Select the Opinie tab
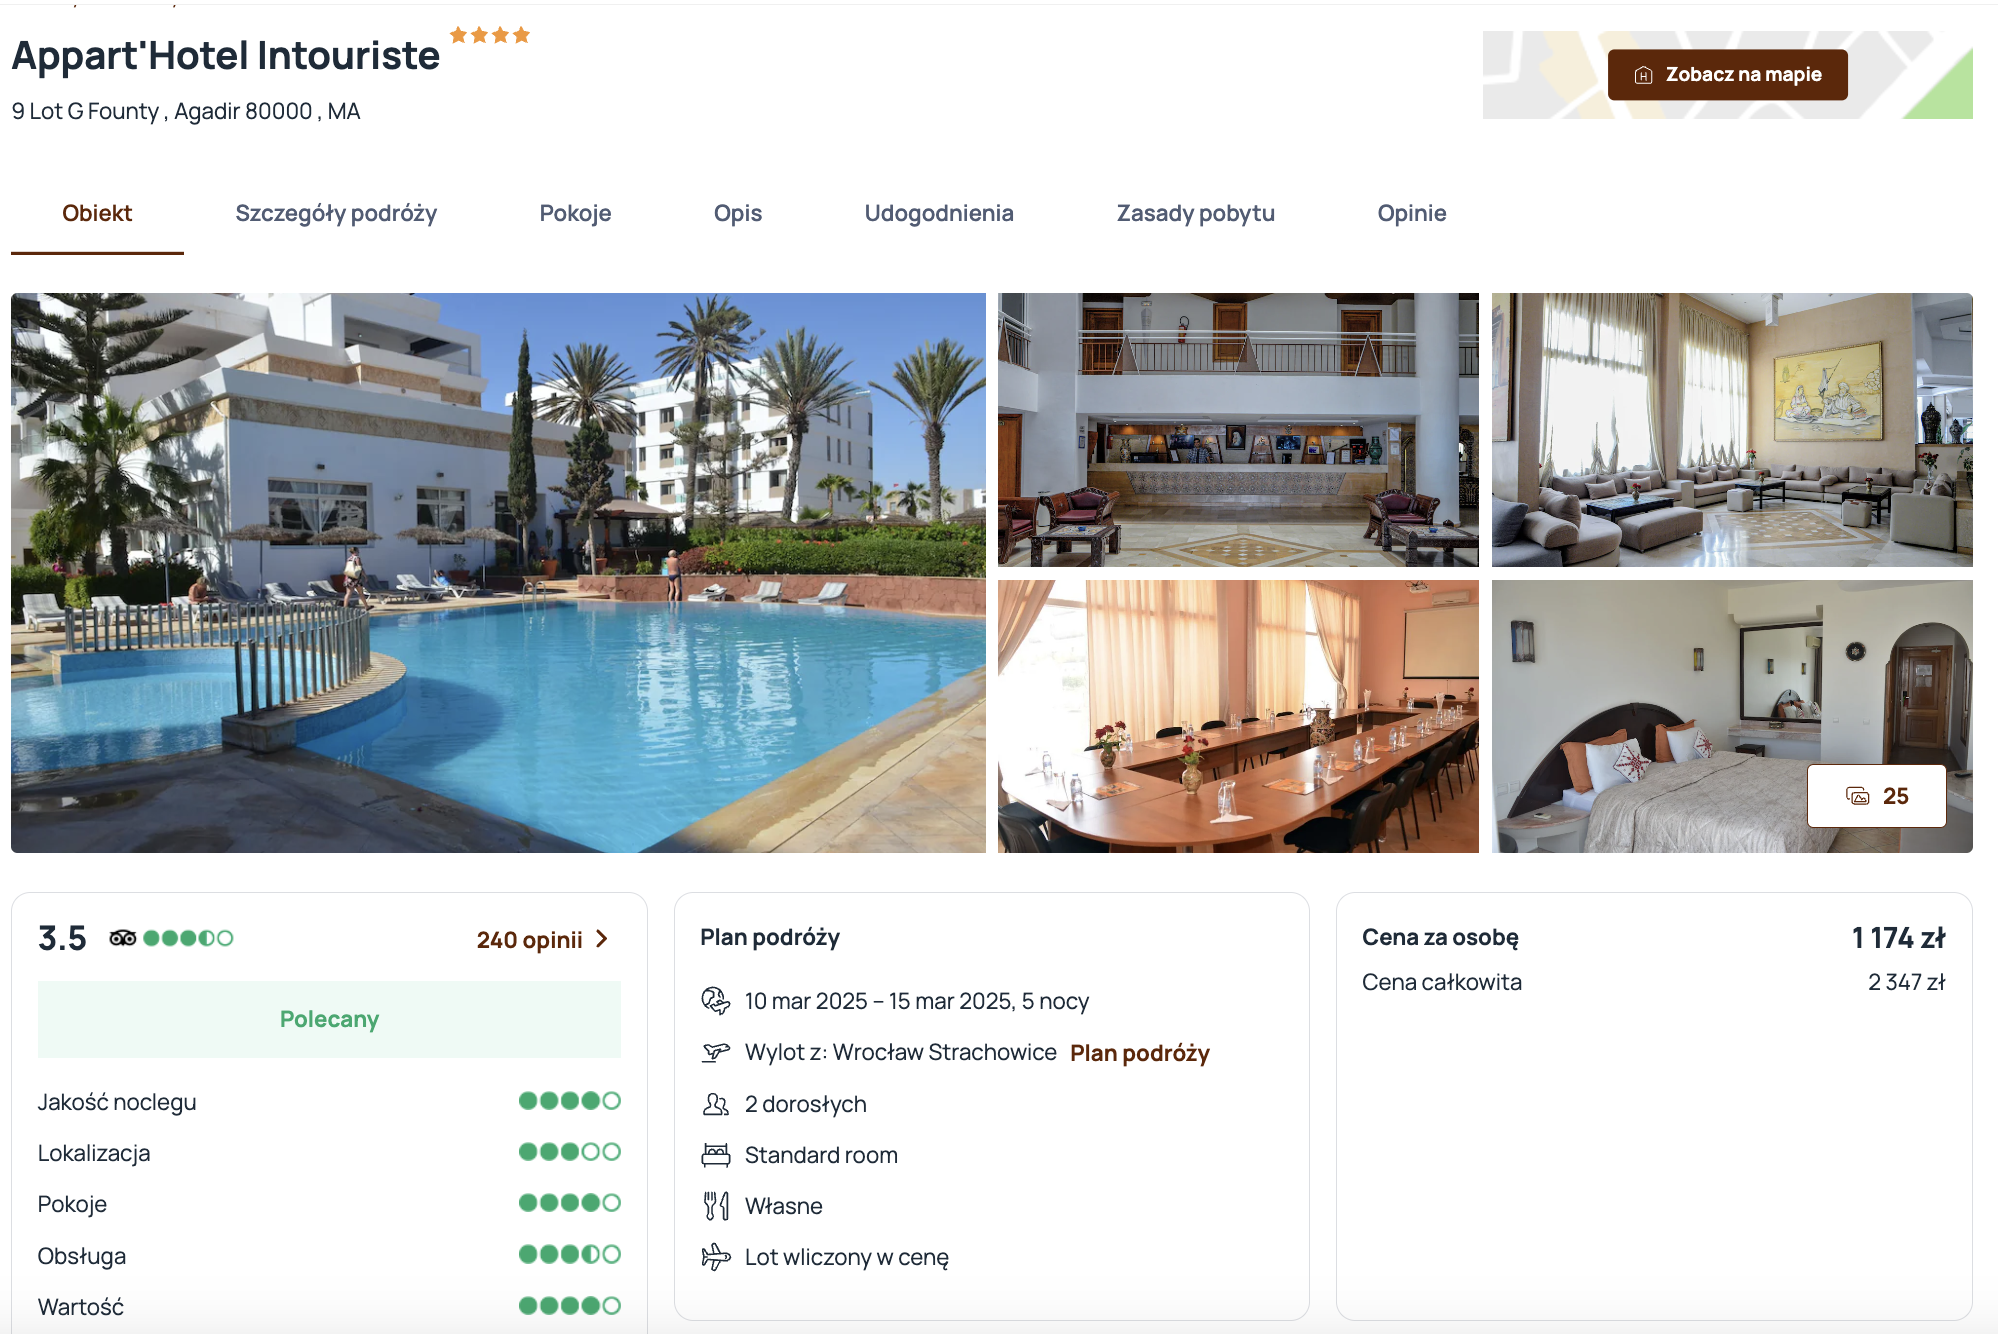The width and height of the screenshot is (1998, 1334). pos(1411,213)
